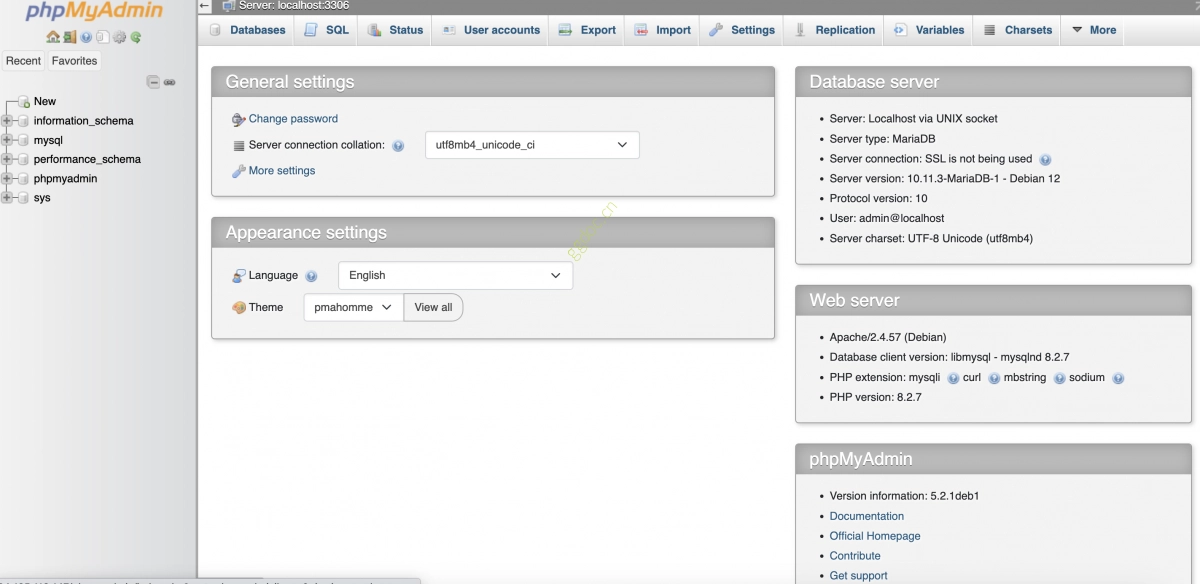The image size is (1200, 584).
Task: Expand the mysql tree node
Action: (7, 140)
